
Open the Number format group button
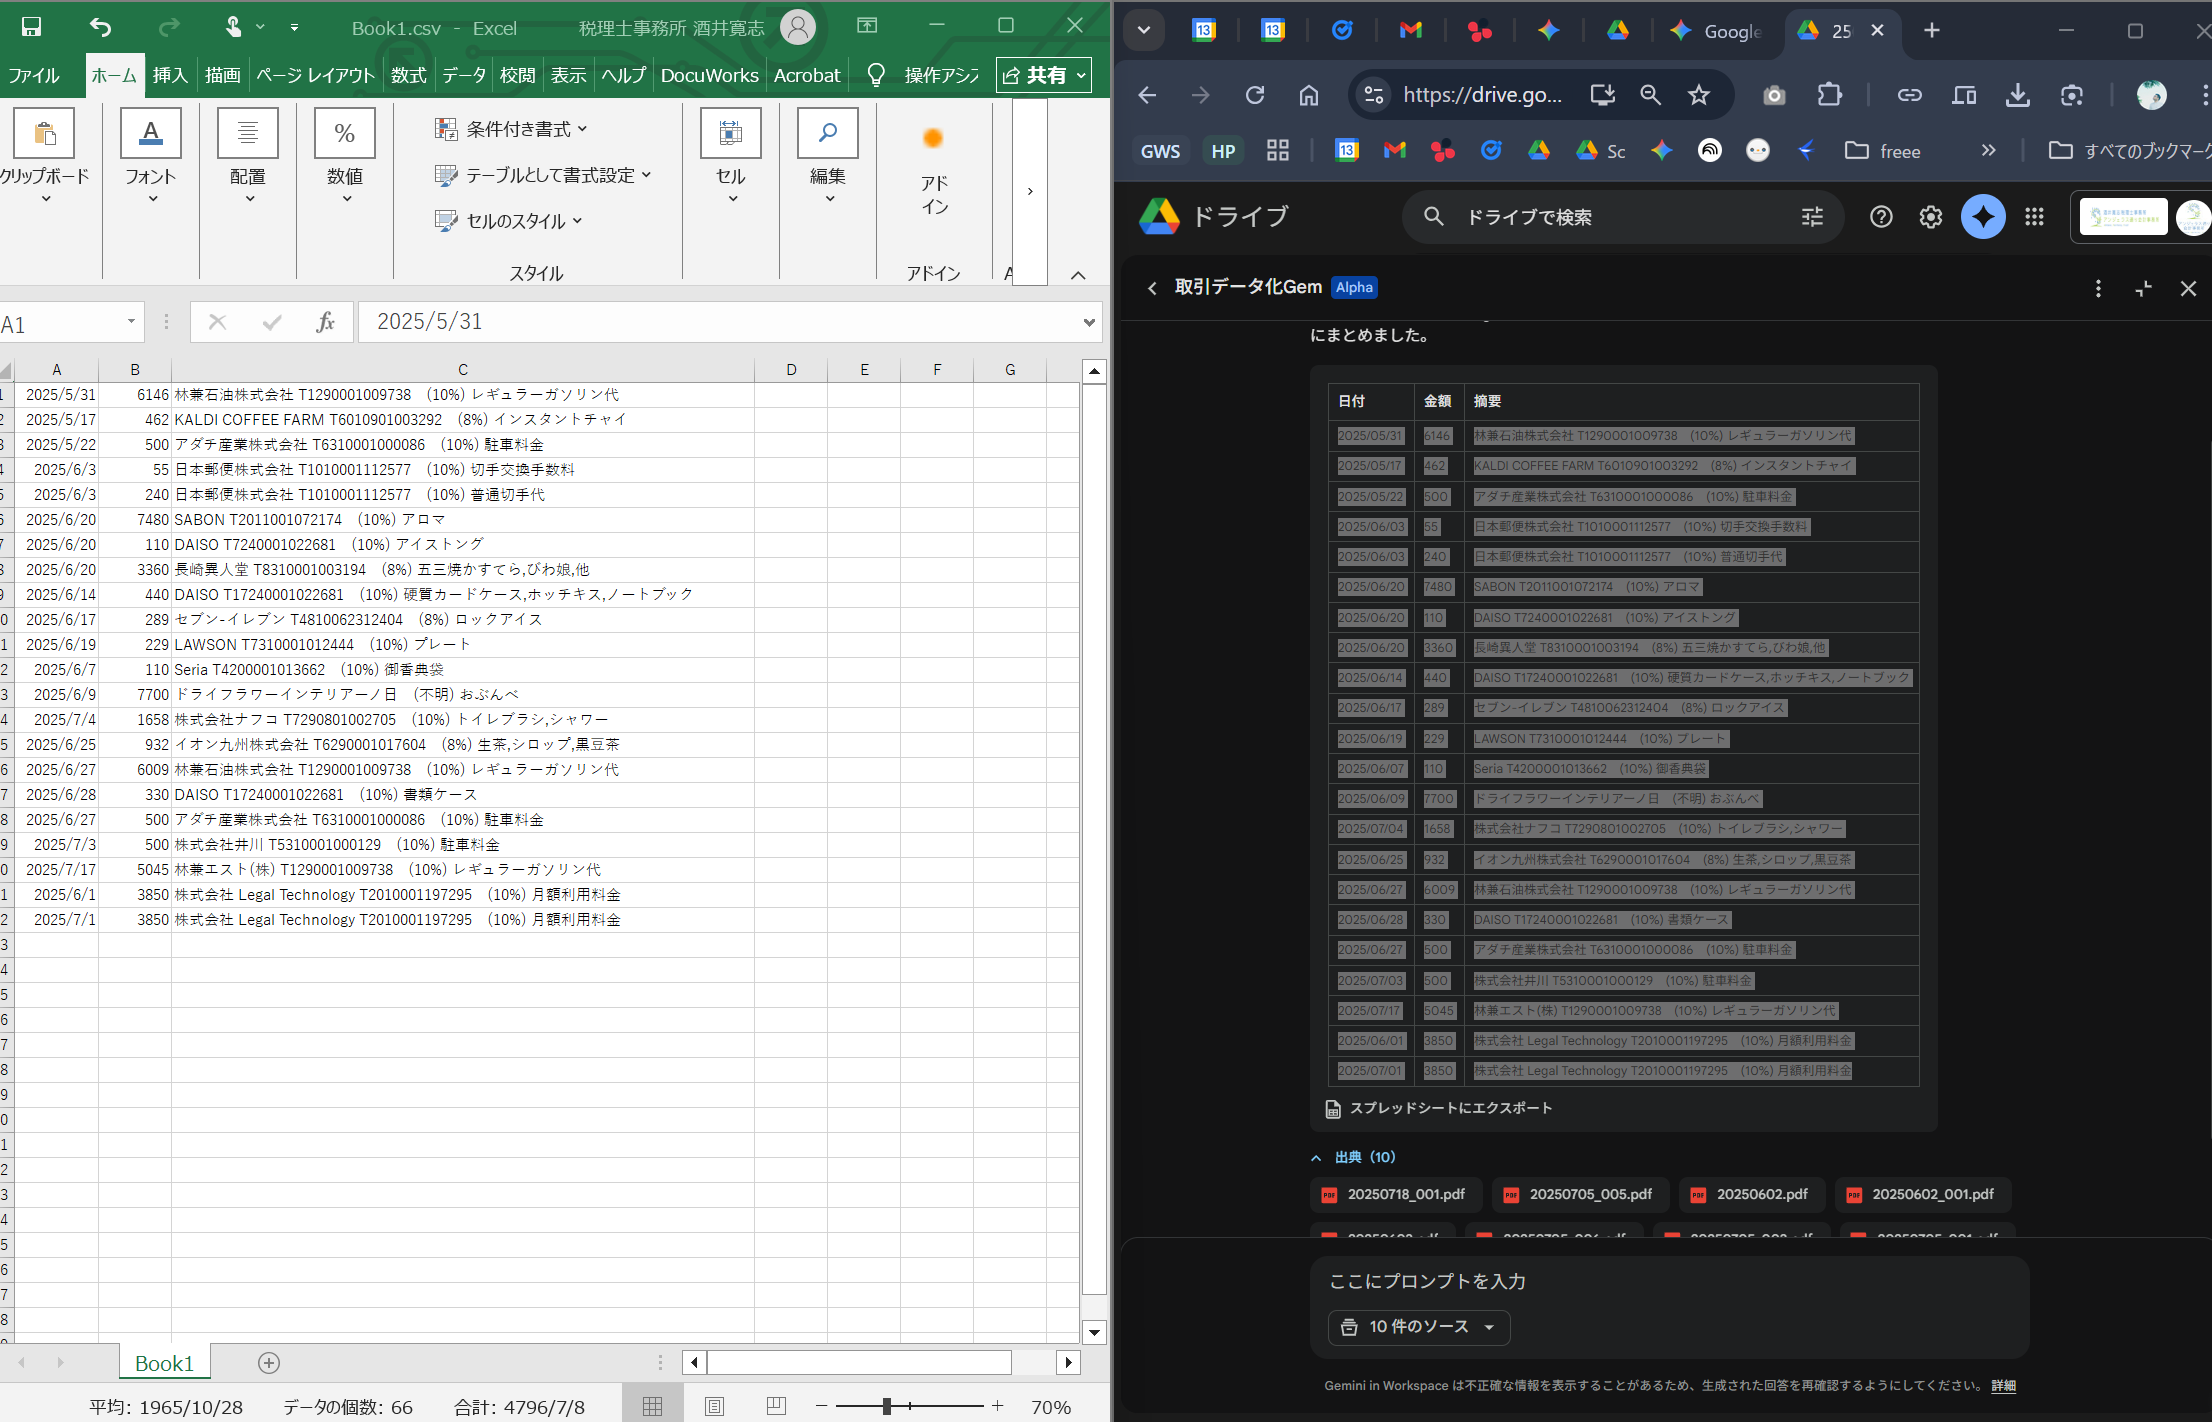[345, 157]
